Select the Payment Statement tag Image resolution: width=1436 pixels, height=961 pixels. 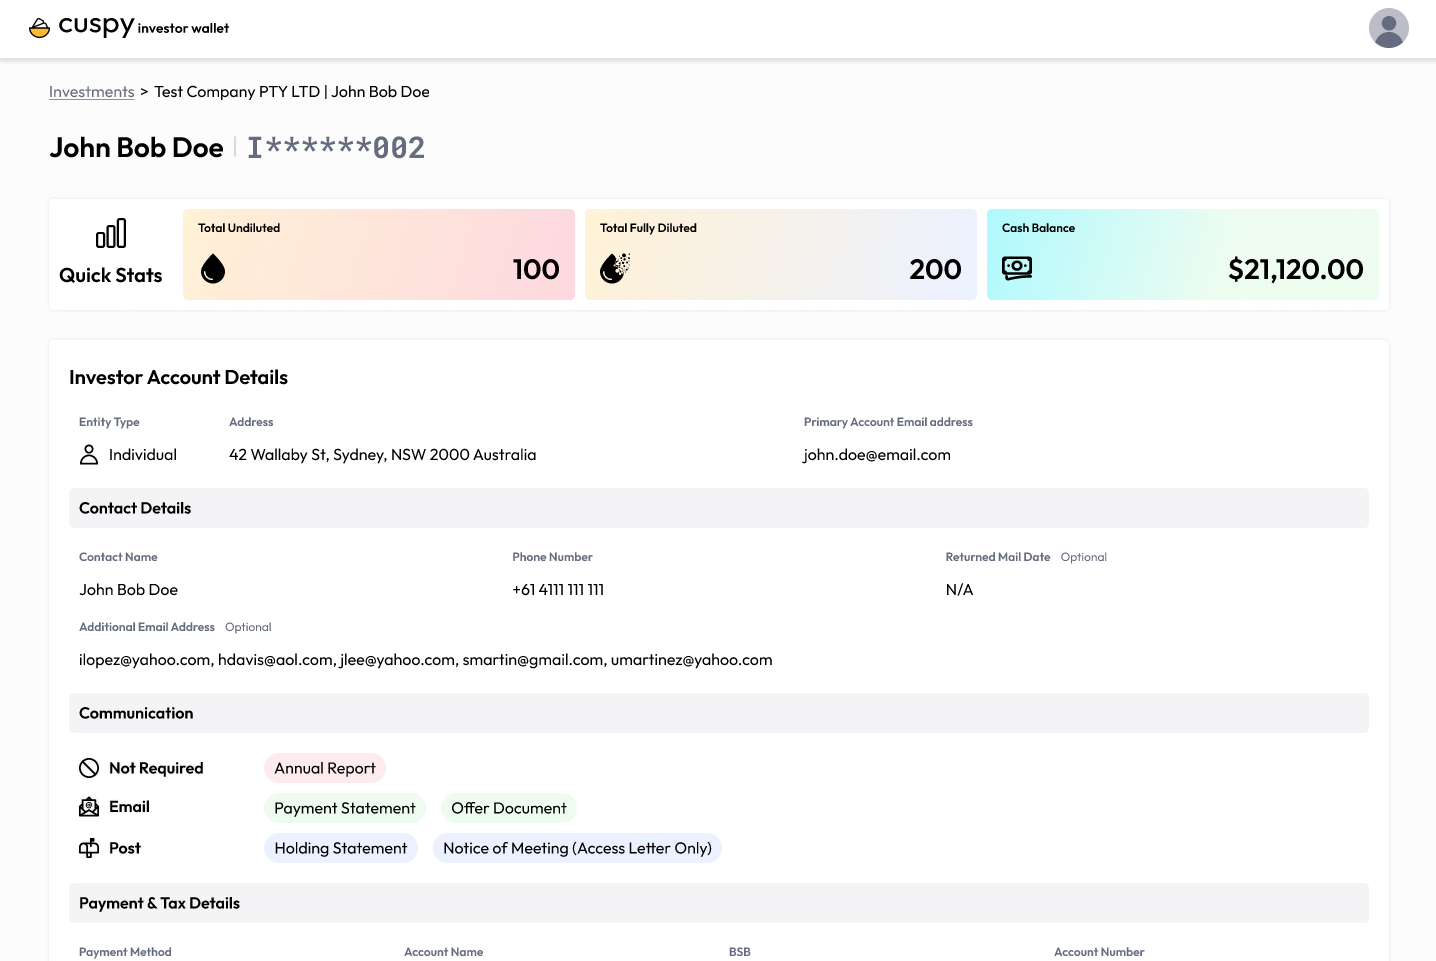pyautogui.click(x=345, y=808)
